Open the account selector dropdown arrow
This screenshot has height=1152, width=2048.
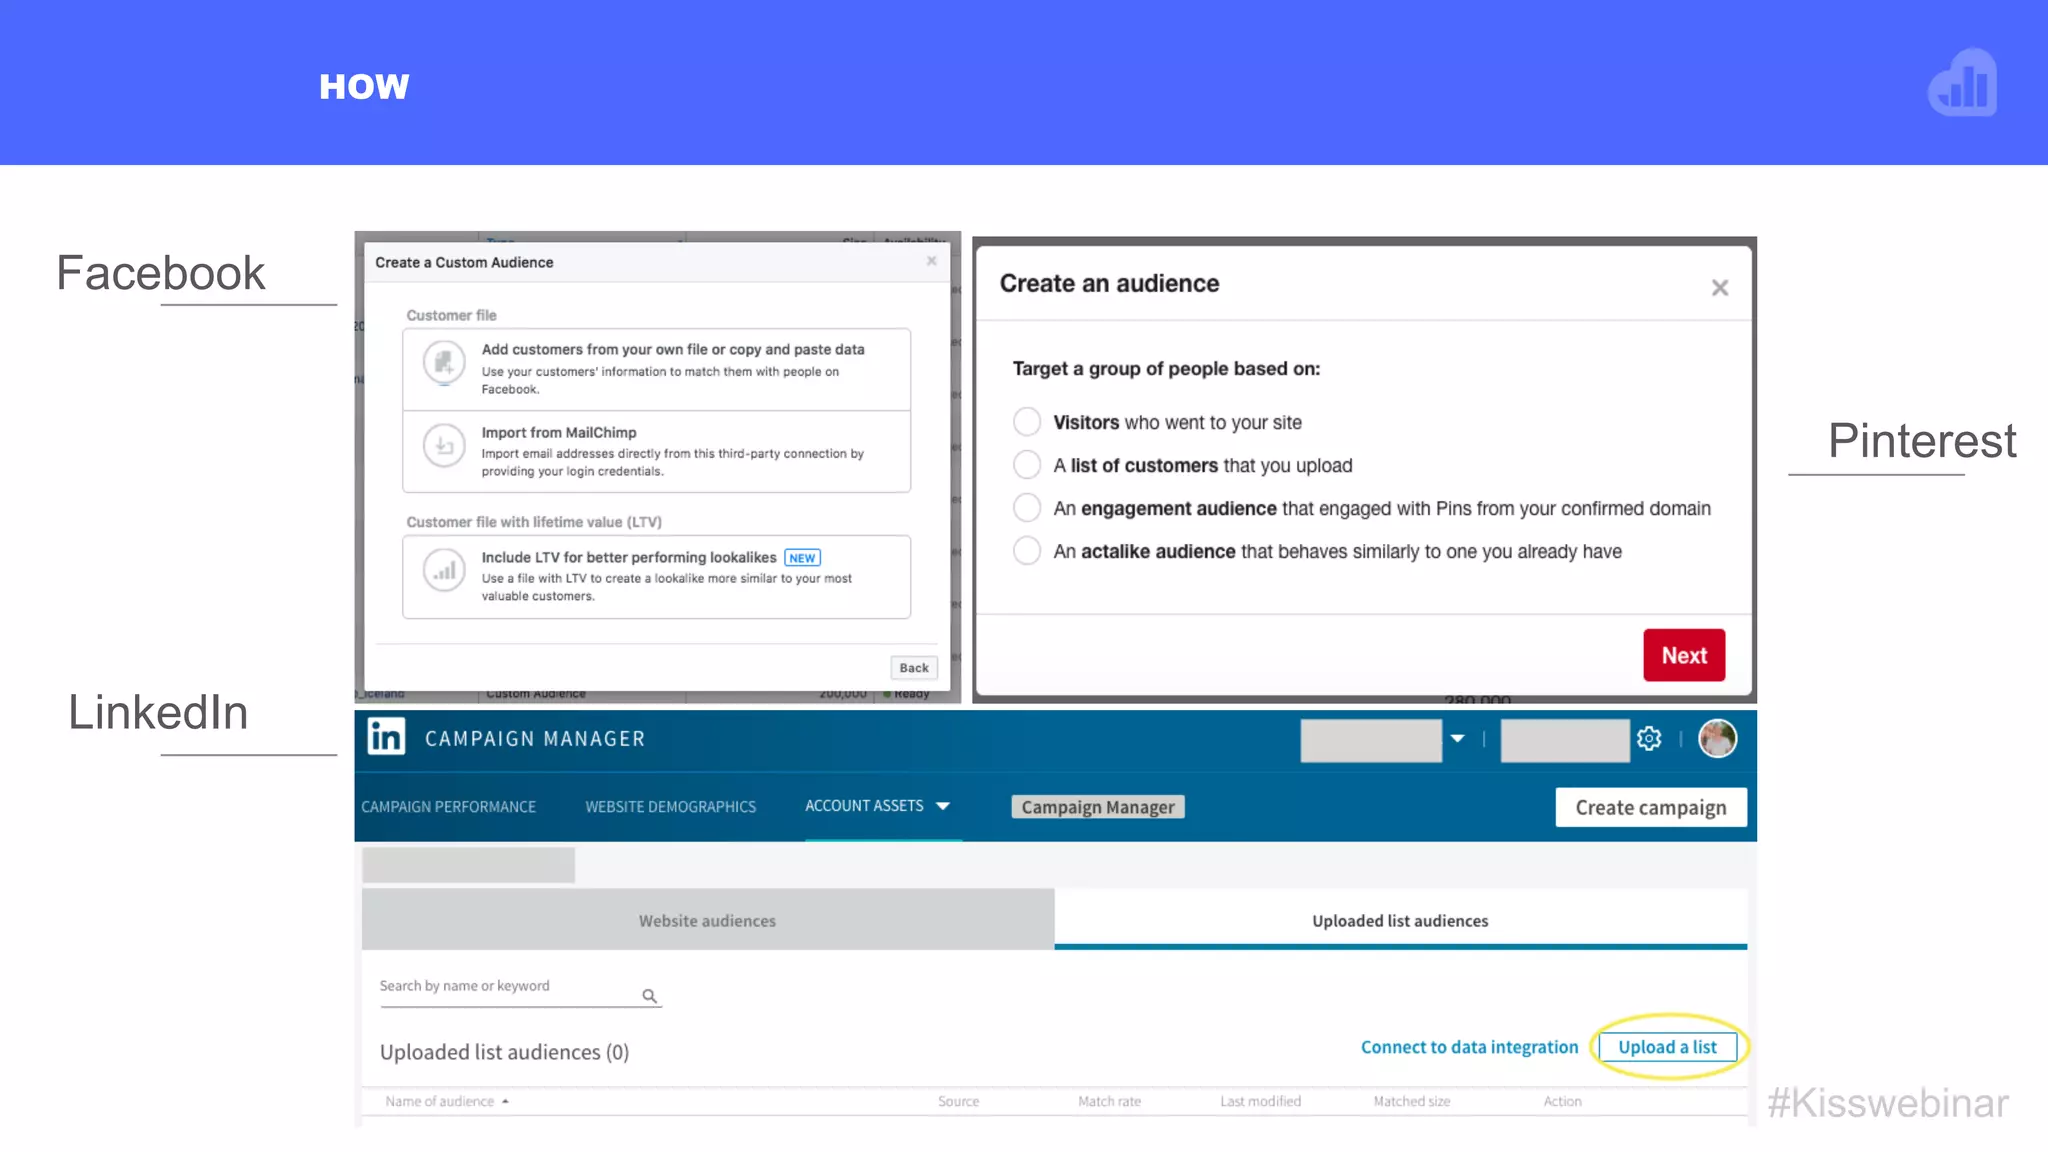[x=1457, y=739]
